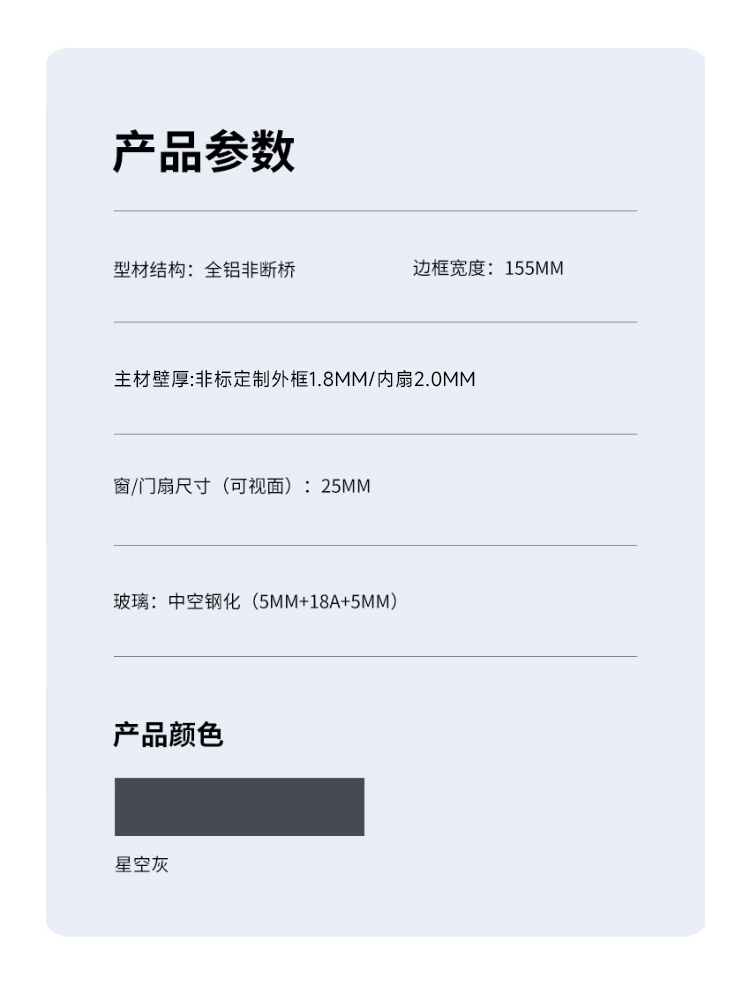The height and width of the screenshot is (989, 750).
Task: Click the 星空灰 color name label
Action: click(141, 865)
